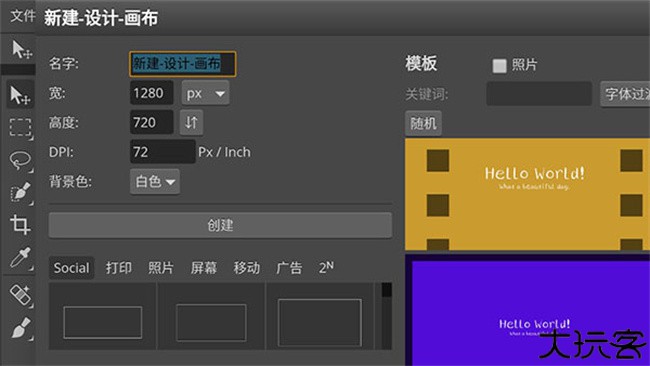This screenshot has width=650, height=366.
Task: Pick the Brush Select tool
Action: (20, 193)
